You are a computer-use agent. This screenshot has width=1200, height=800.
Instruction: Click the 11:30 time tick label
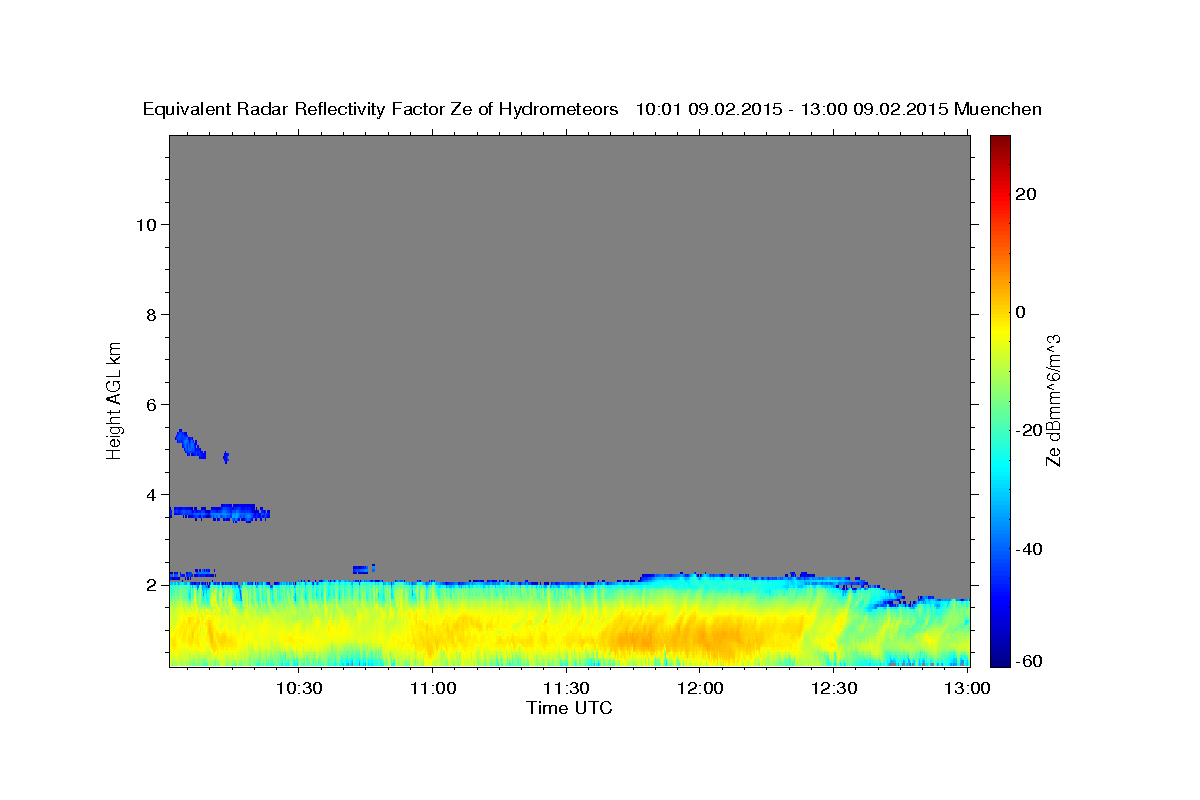pyautogui.click(x=566, y=688)
